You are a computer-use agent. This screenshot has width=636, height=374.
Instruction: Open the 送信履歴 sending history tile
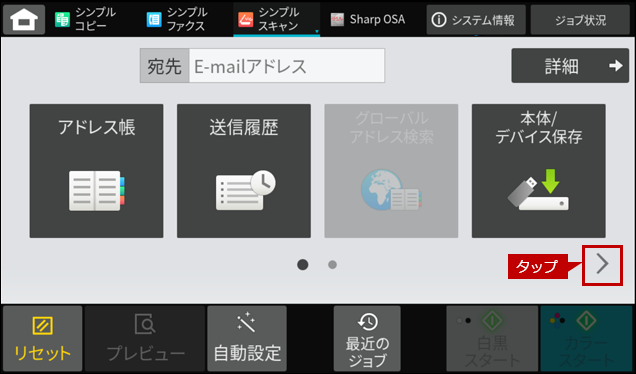[x=244, y=171]
